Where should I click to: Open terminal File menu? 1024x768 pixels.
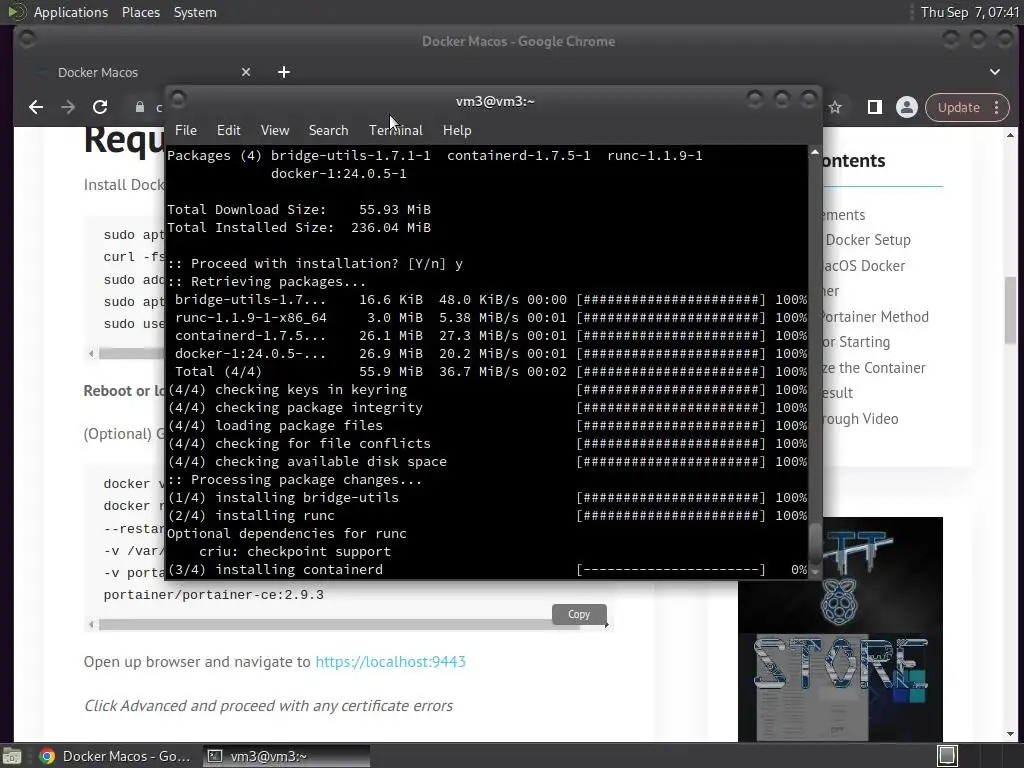(x=185, y=130)
